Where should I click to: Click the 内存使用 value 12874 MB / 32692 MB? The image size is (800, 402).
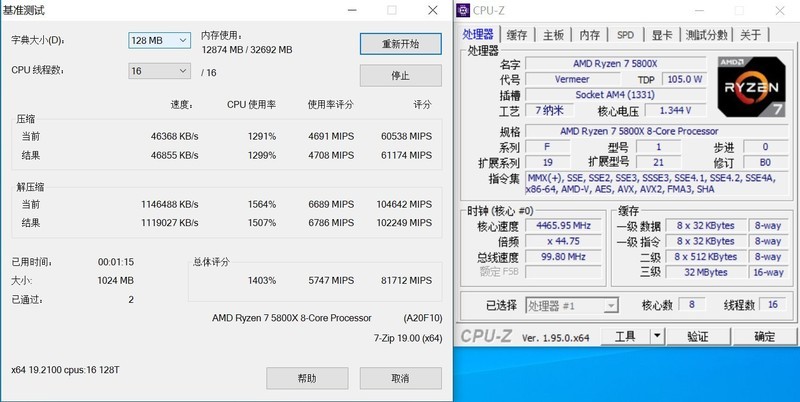[x=247, y=49]
